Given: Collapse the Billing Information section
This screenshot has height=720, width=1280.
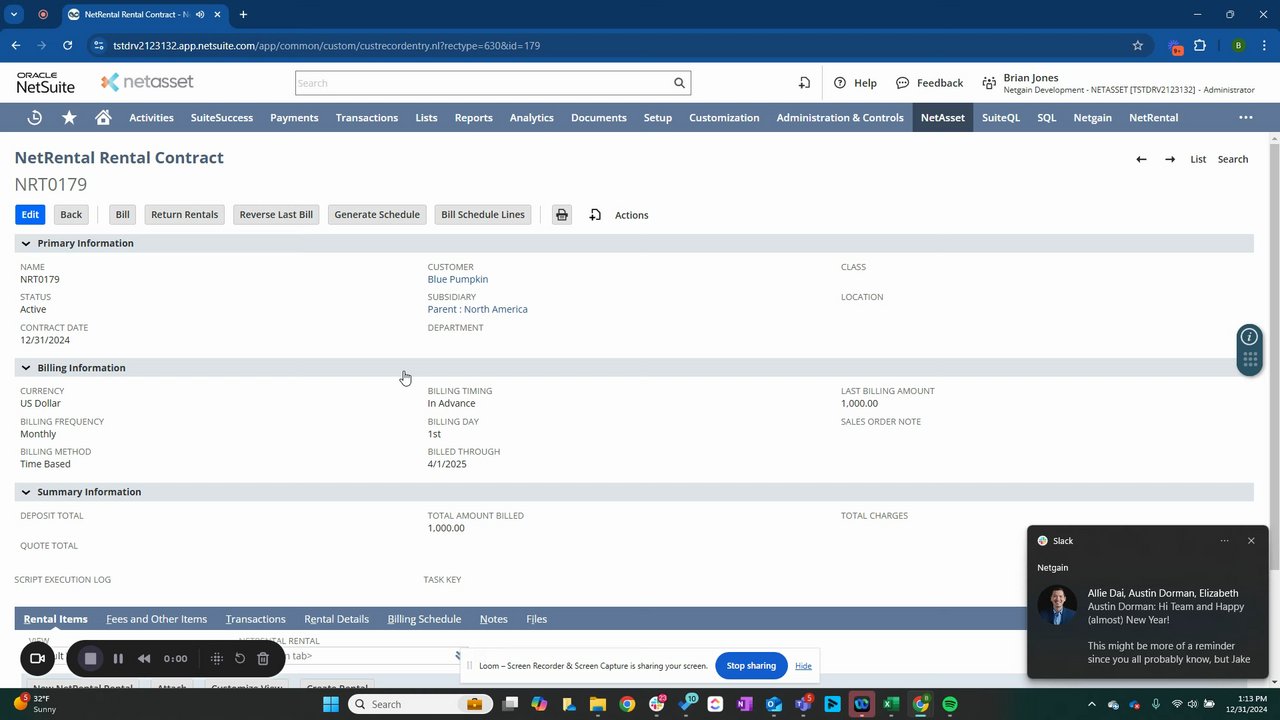Looking at the screenshot, I should pyautogui.click(x=26, y=368).
